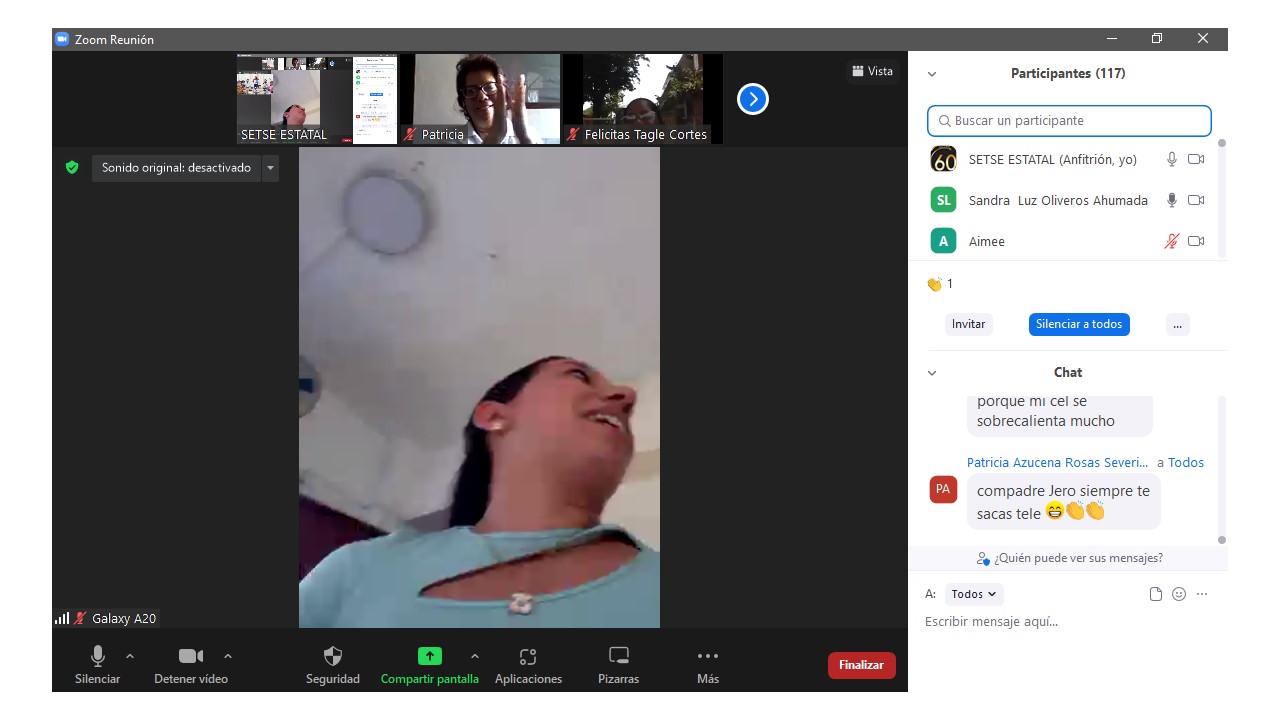Image resolution: width=1280 pixels, height=720 pixels.
Task: Open the Aplicaciones apps icon
Action: click(528, 657)
